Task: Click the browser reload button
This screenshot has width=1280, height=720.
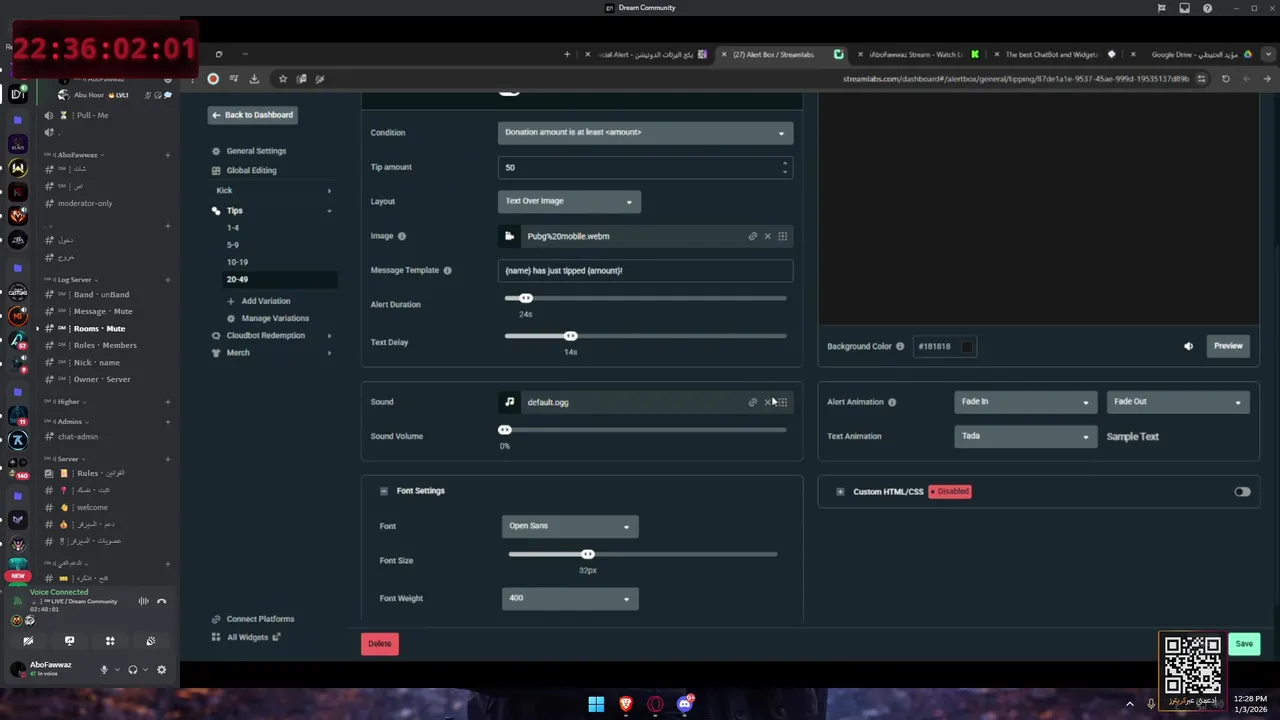Action: [x=1226, y=79]
